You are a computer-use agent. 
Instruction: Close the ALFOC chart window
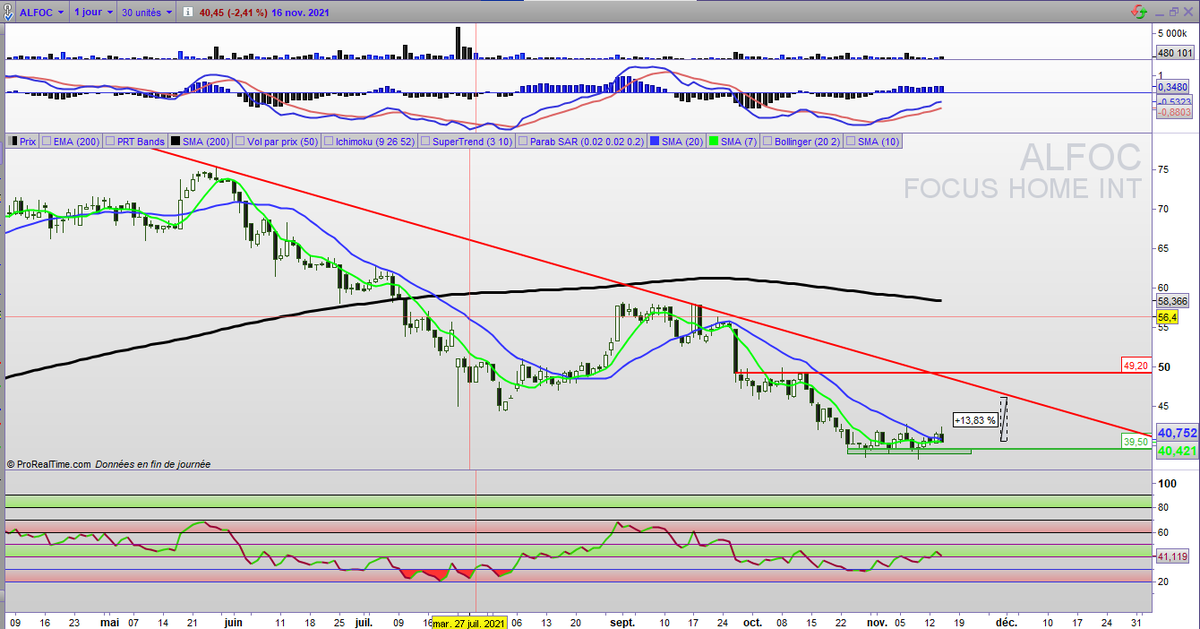point(1186,12)
